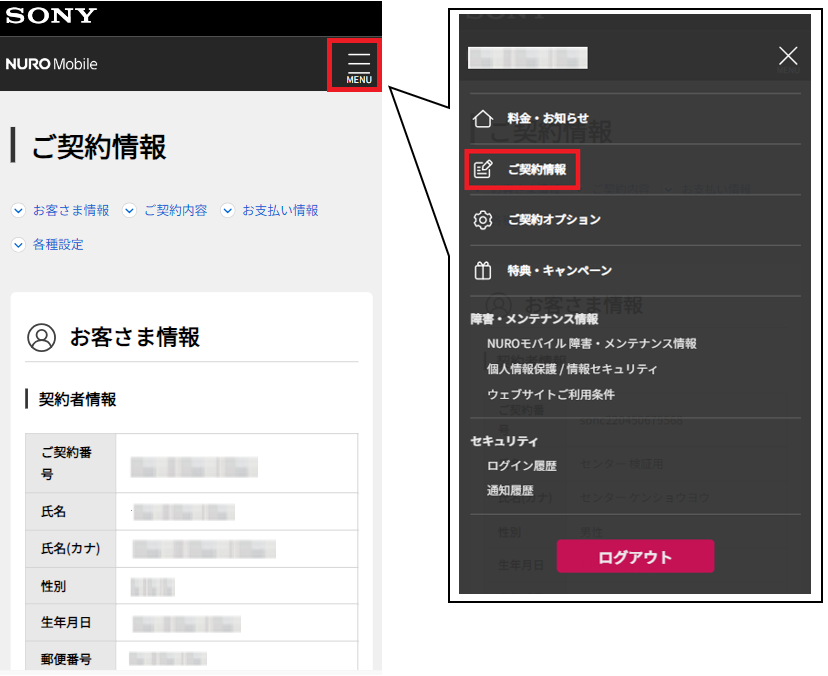Screen dimensions: 828x676
Task: Open the hamburger MENU button
Action: 359,68
